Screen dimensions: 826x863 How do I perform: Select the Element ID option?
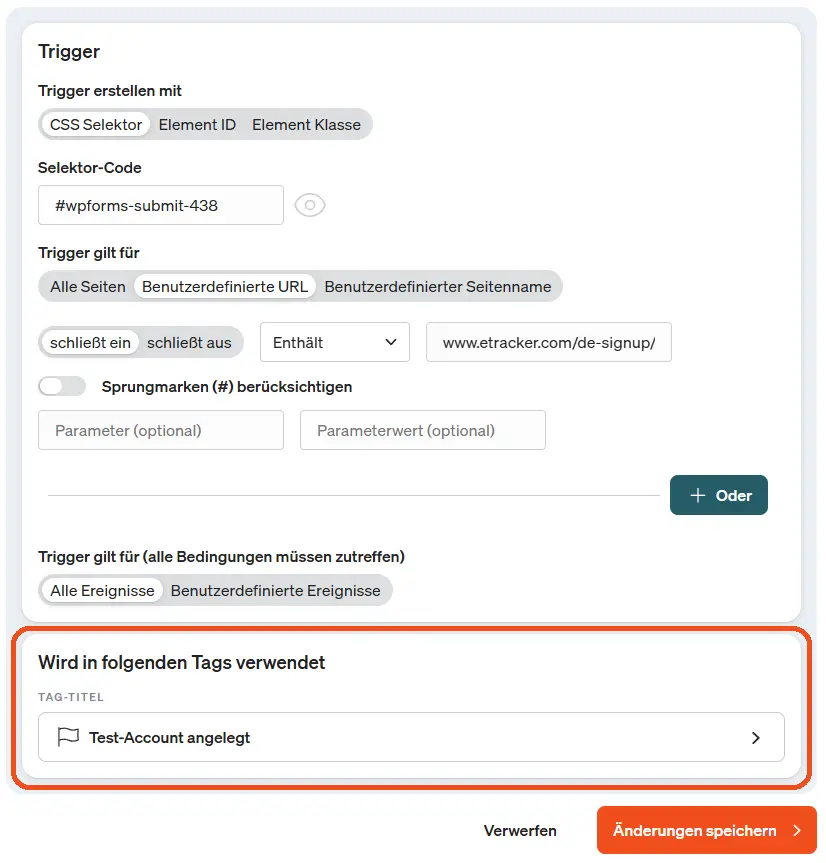pyautogui.click(x=197, y=124)
